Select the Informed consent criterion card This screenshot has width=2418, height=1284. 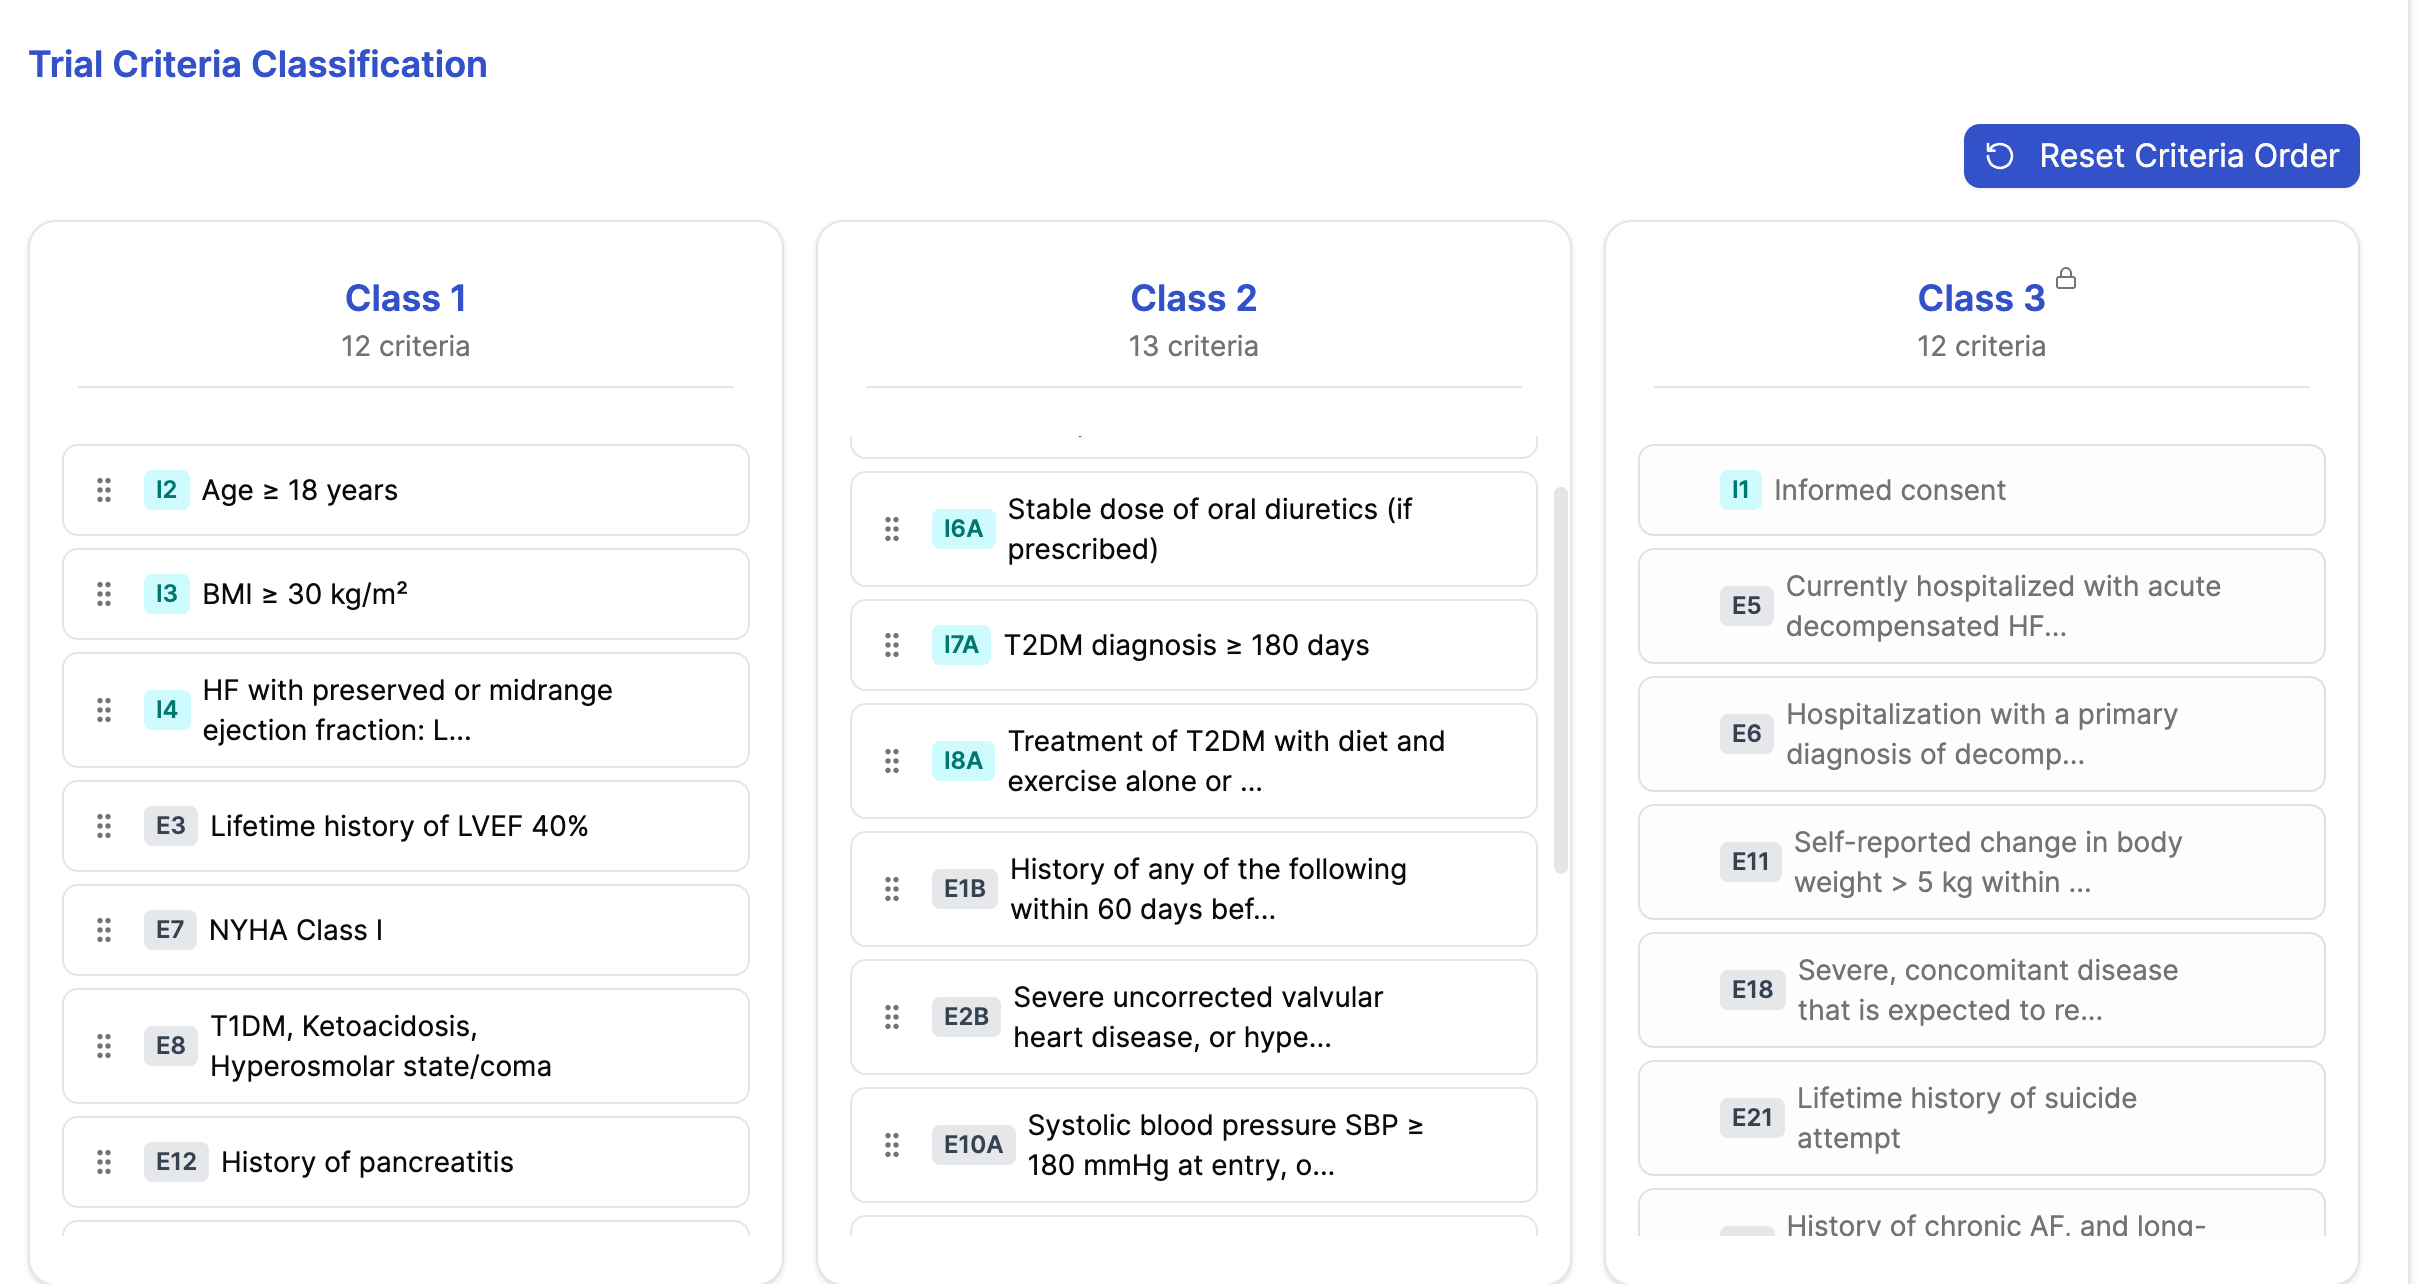pos(1981,490)
